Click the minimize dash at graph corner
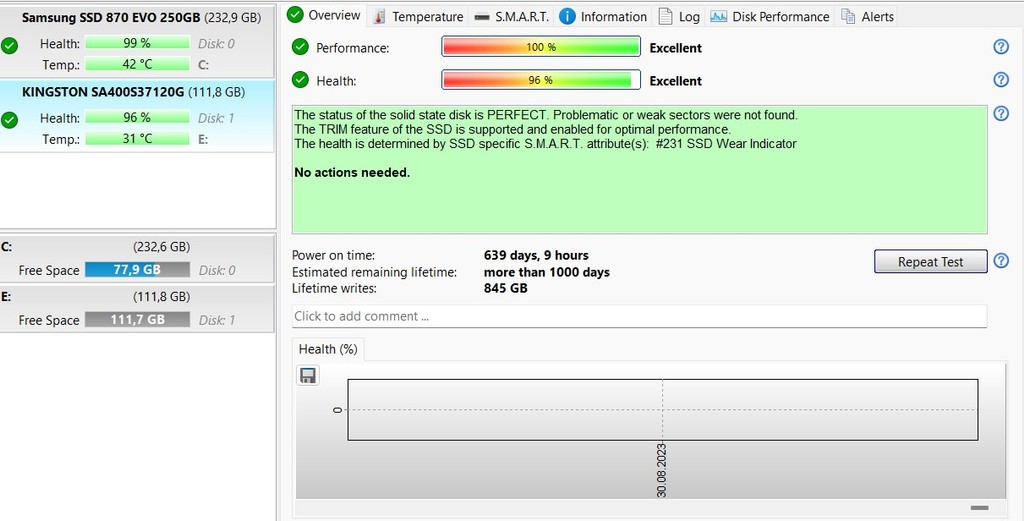Image resolution: width=1024 pixels, height=521 pixels. click(979, 507)
